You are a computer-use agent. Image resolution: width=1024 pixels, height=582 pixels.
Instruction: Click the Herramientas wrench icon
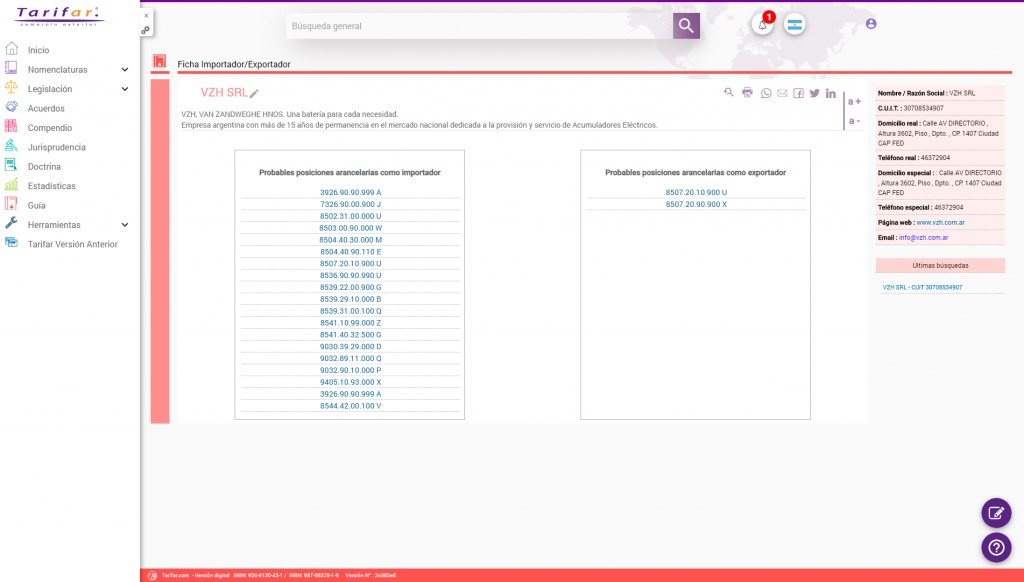[x=11, y=223]
